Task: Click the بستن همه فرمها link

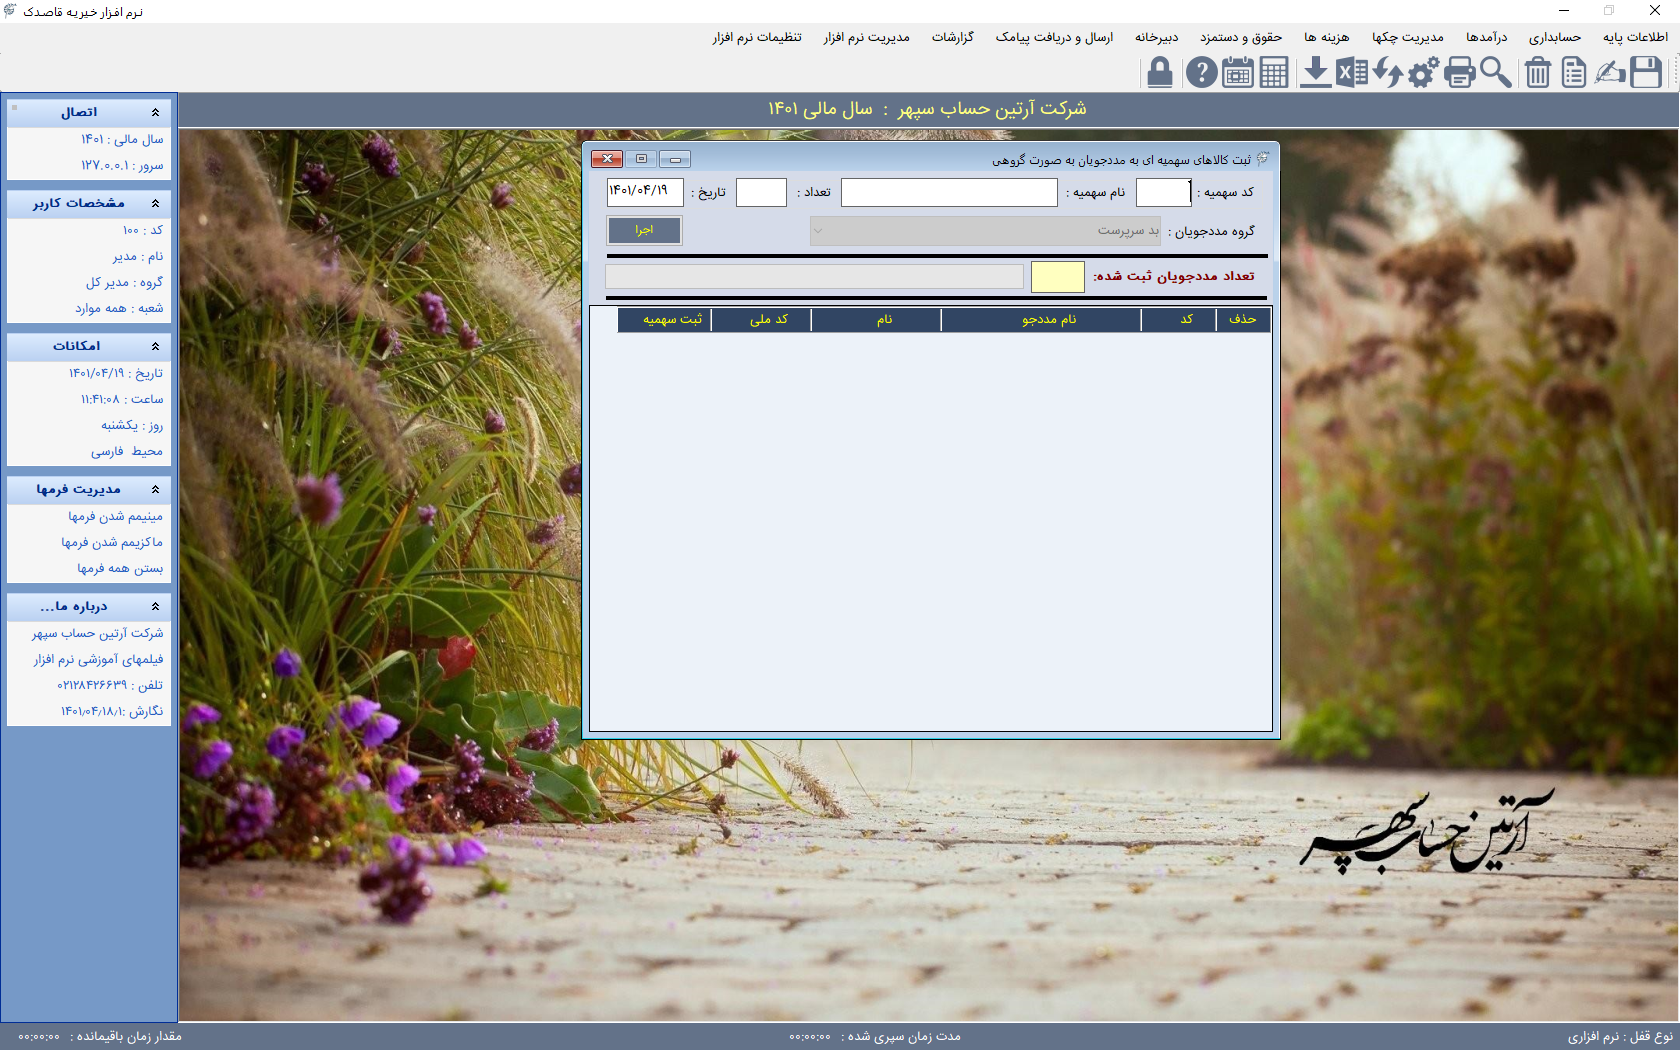Action: point(120,568)
